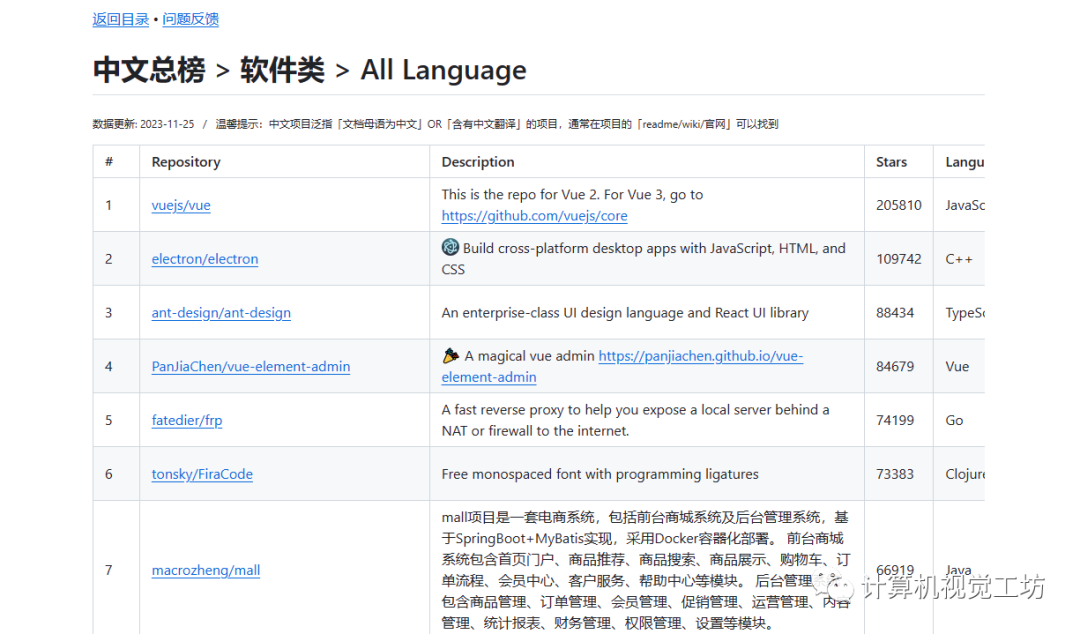Select the star count 84679
The width and height of the screenshot is (1080, 634).
coord(895,367)
